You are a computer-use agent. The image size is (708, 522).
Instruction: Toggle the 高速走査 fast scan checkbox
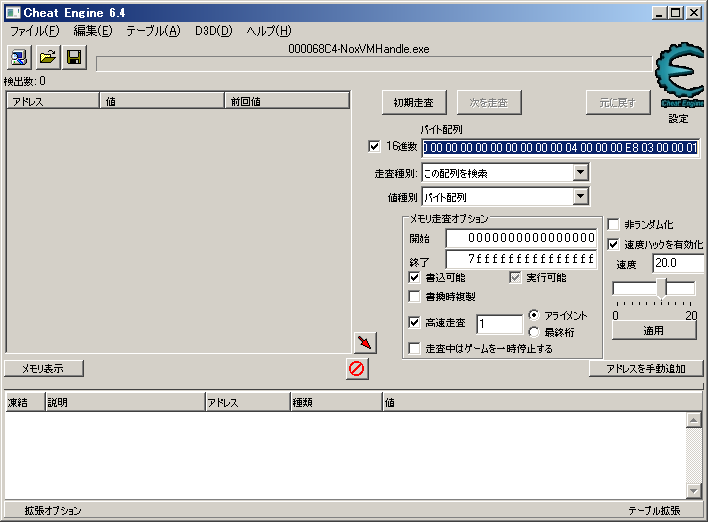(414, 322)
